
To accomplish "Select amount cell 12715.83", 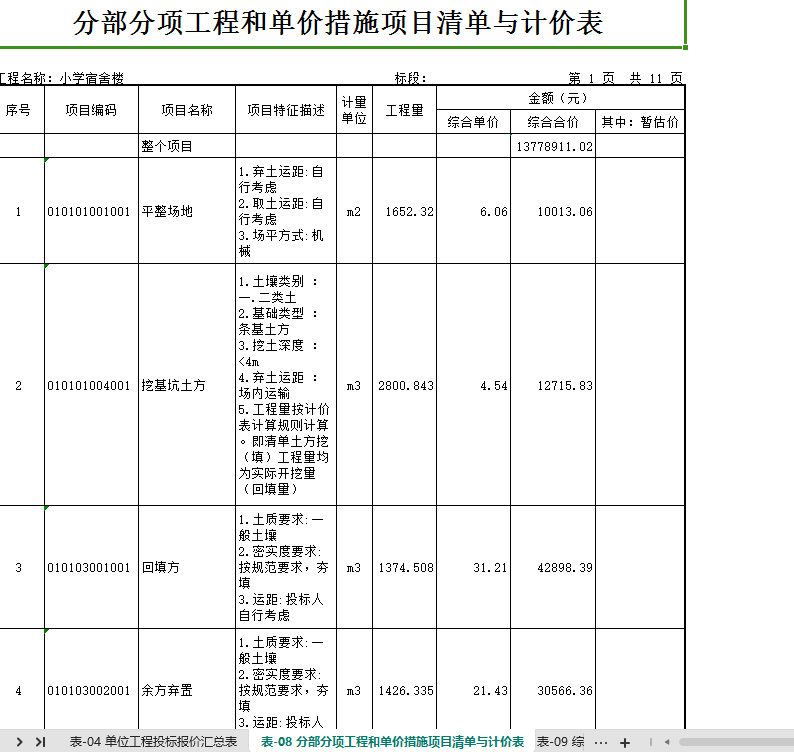I will [553, 385].
